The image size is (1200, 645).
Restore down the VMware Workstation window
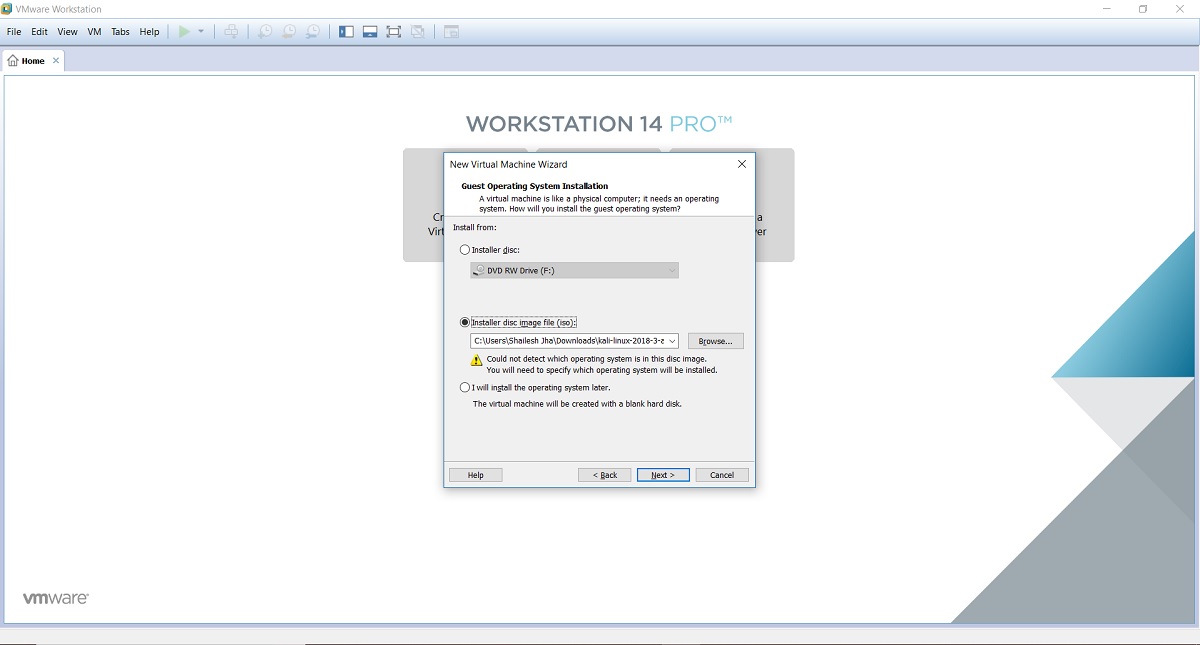click(1143, 9)
